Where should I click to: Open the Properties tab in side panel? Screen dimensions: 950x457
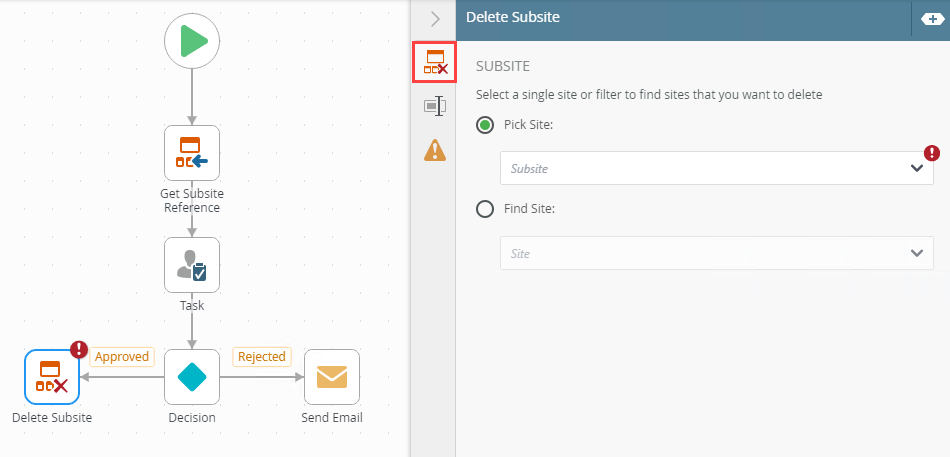pyautogui.click(x=435, y=106)
